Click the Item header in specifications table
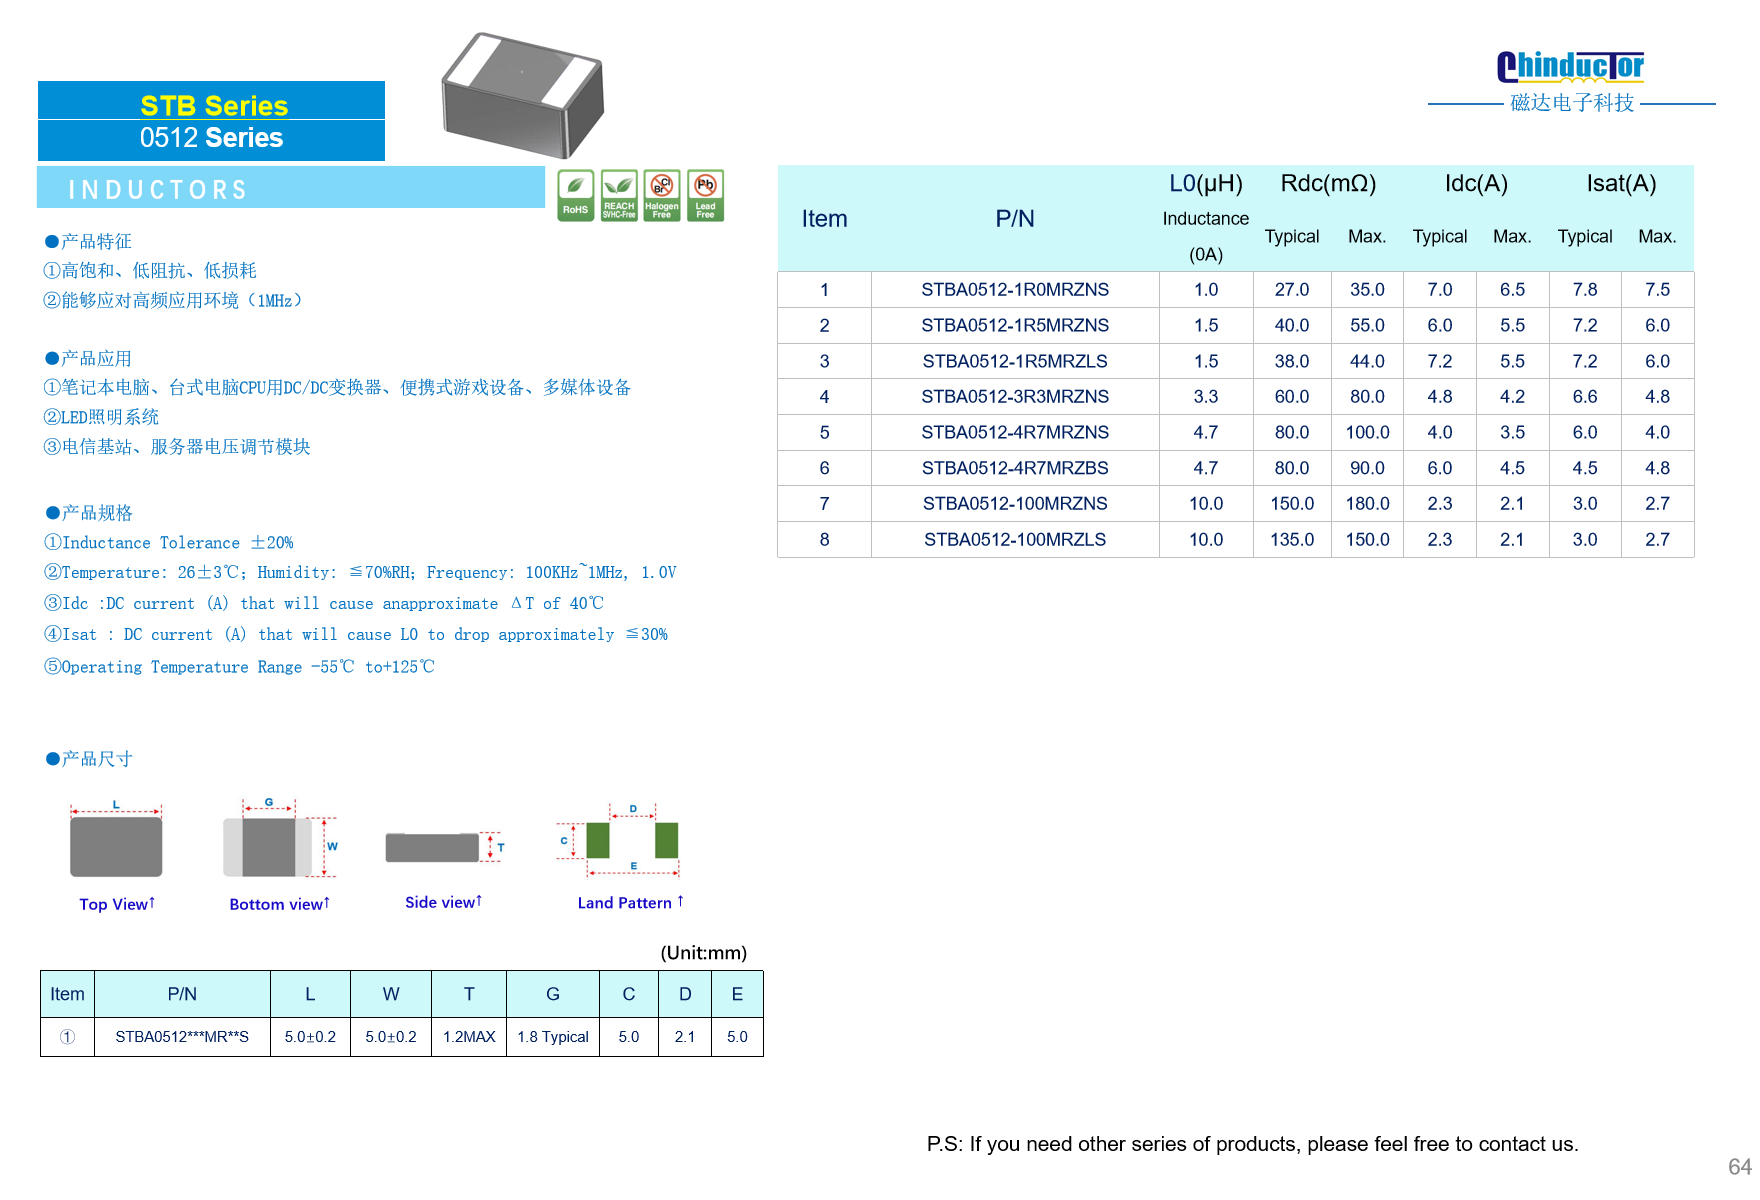Viewport: 1760px width, 1200px height. 824,219
